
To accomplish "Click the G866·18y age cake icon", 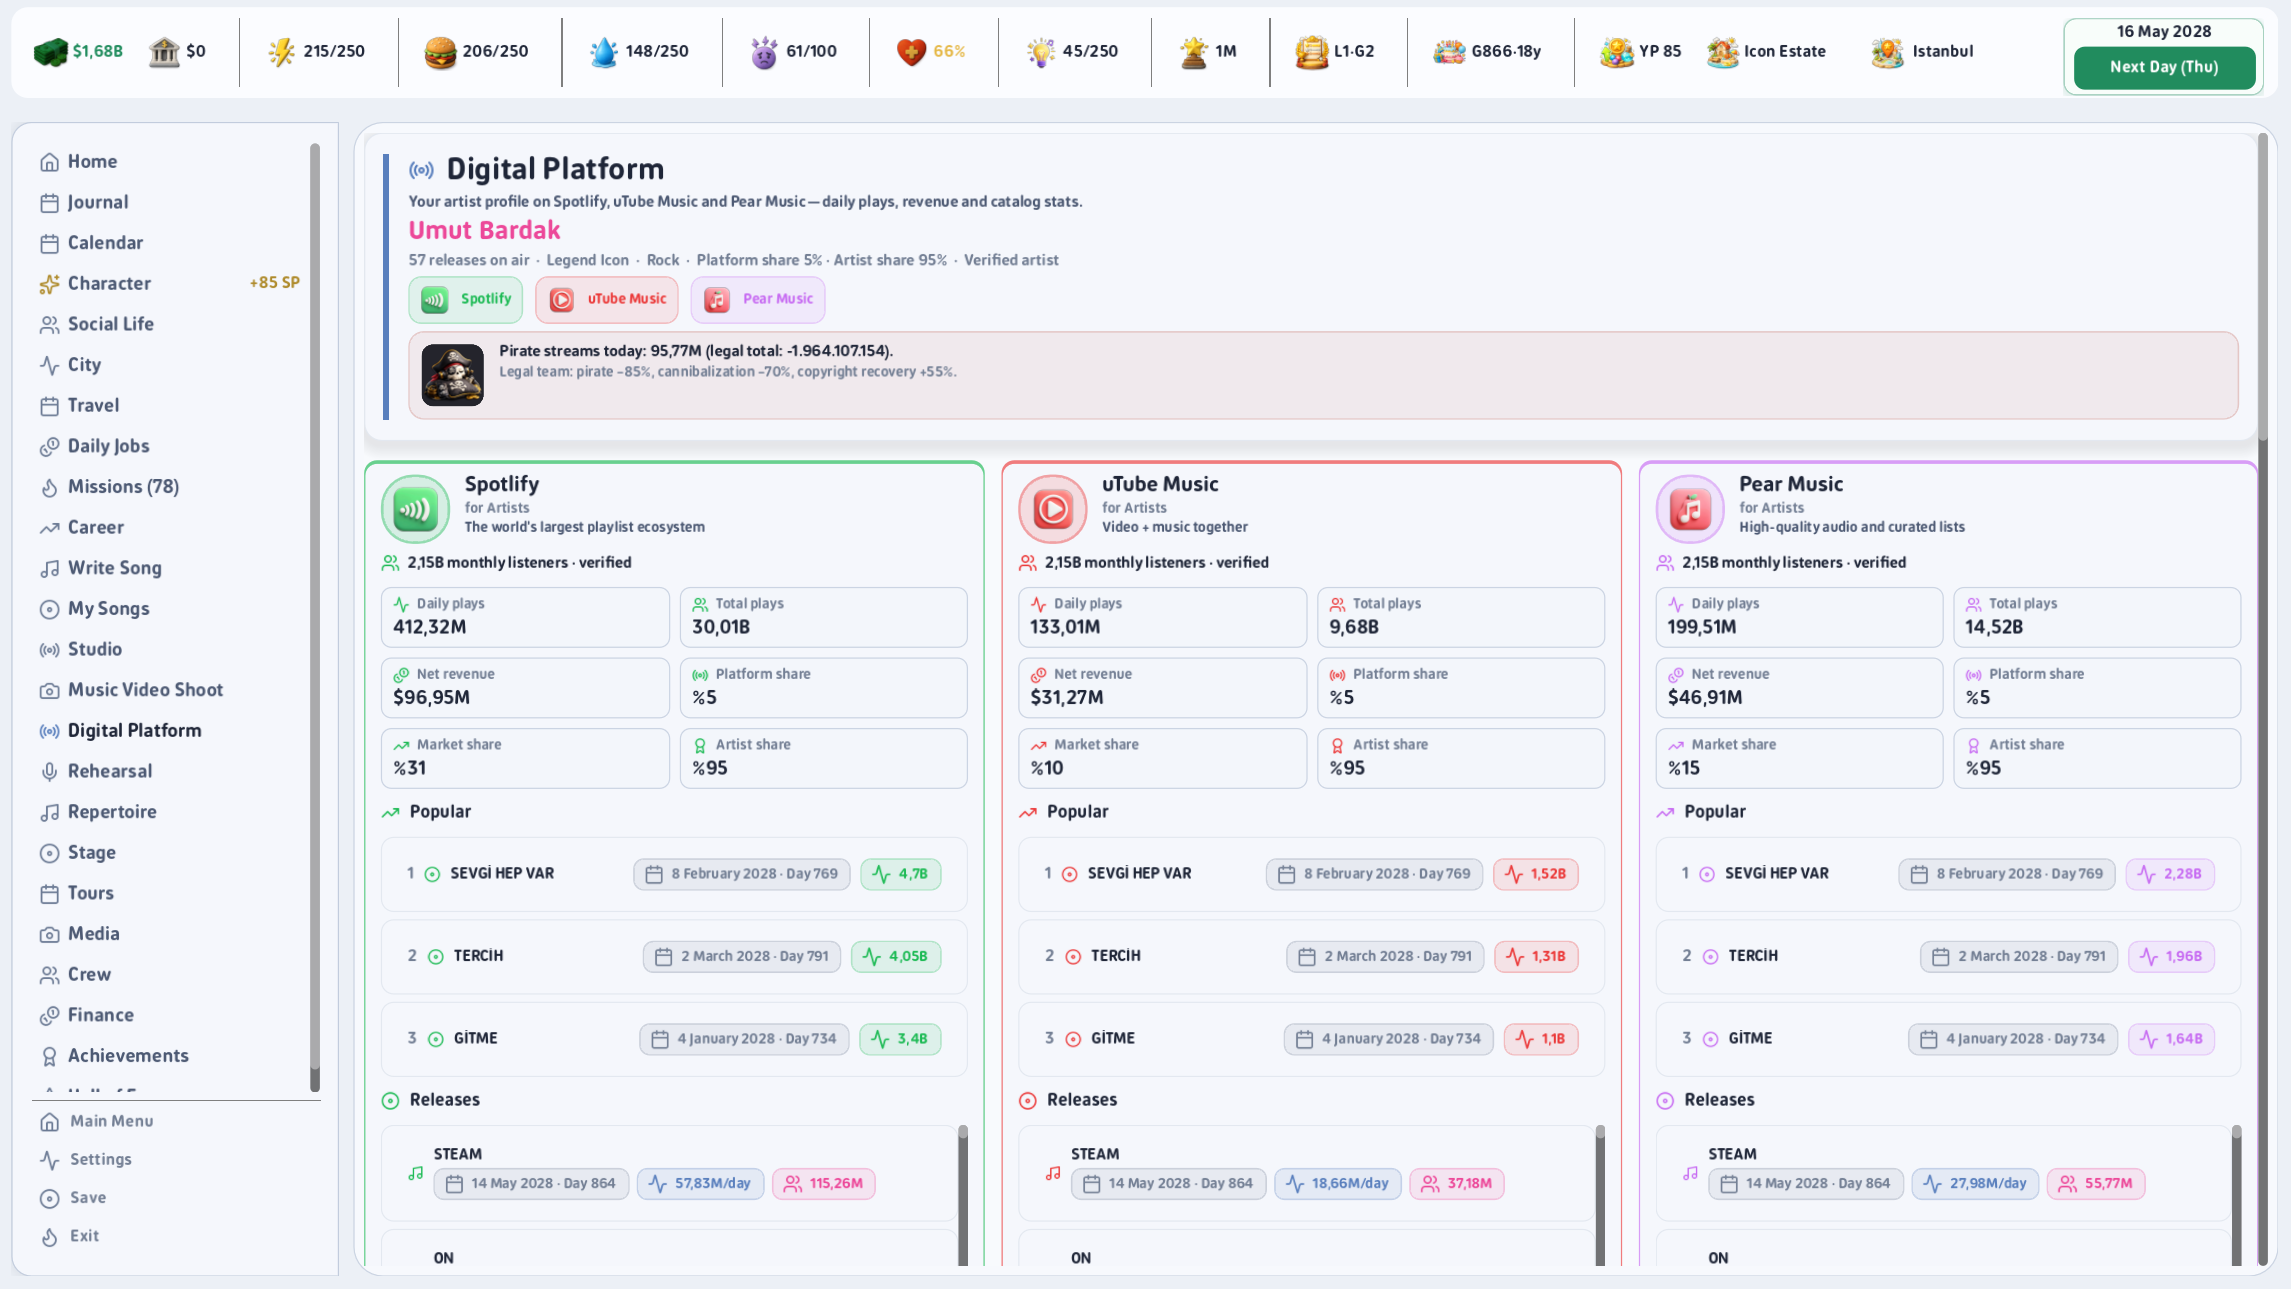I will point(1449,52).
